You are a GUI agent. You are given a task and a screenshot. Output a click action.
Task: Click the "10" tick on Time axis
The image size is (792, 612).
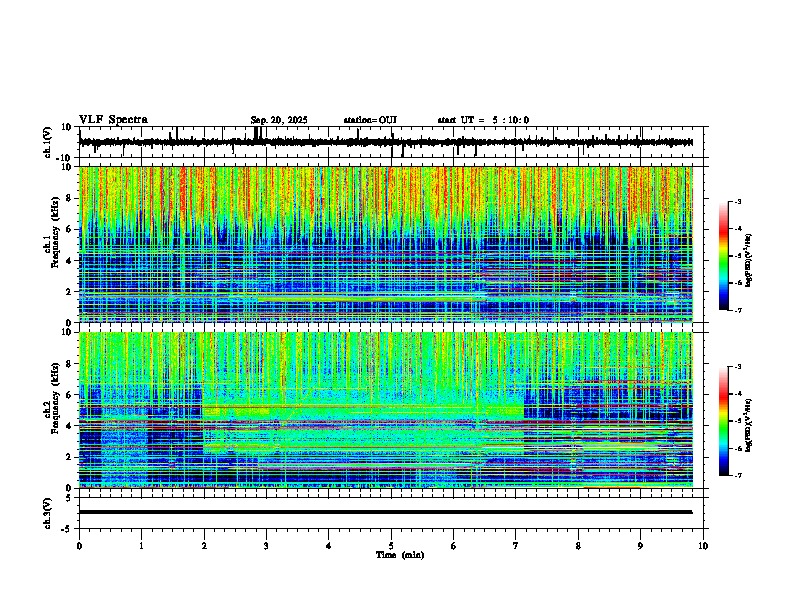tap(703, 546)
